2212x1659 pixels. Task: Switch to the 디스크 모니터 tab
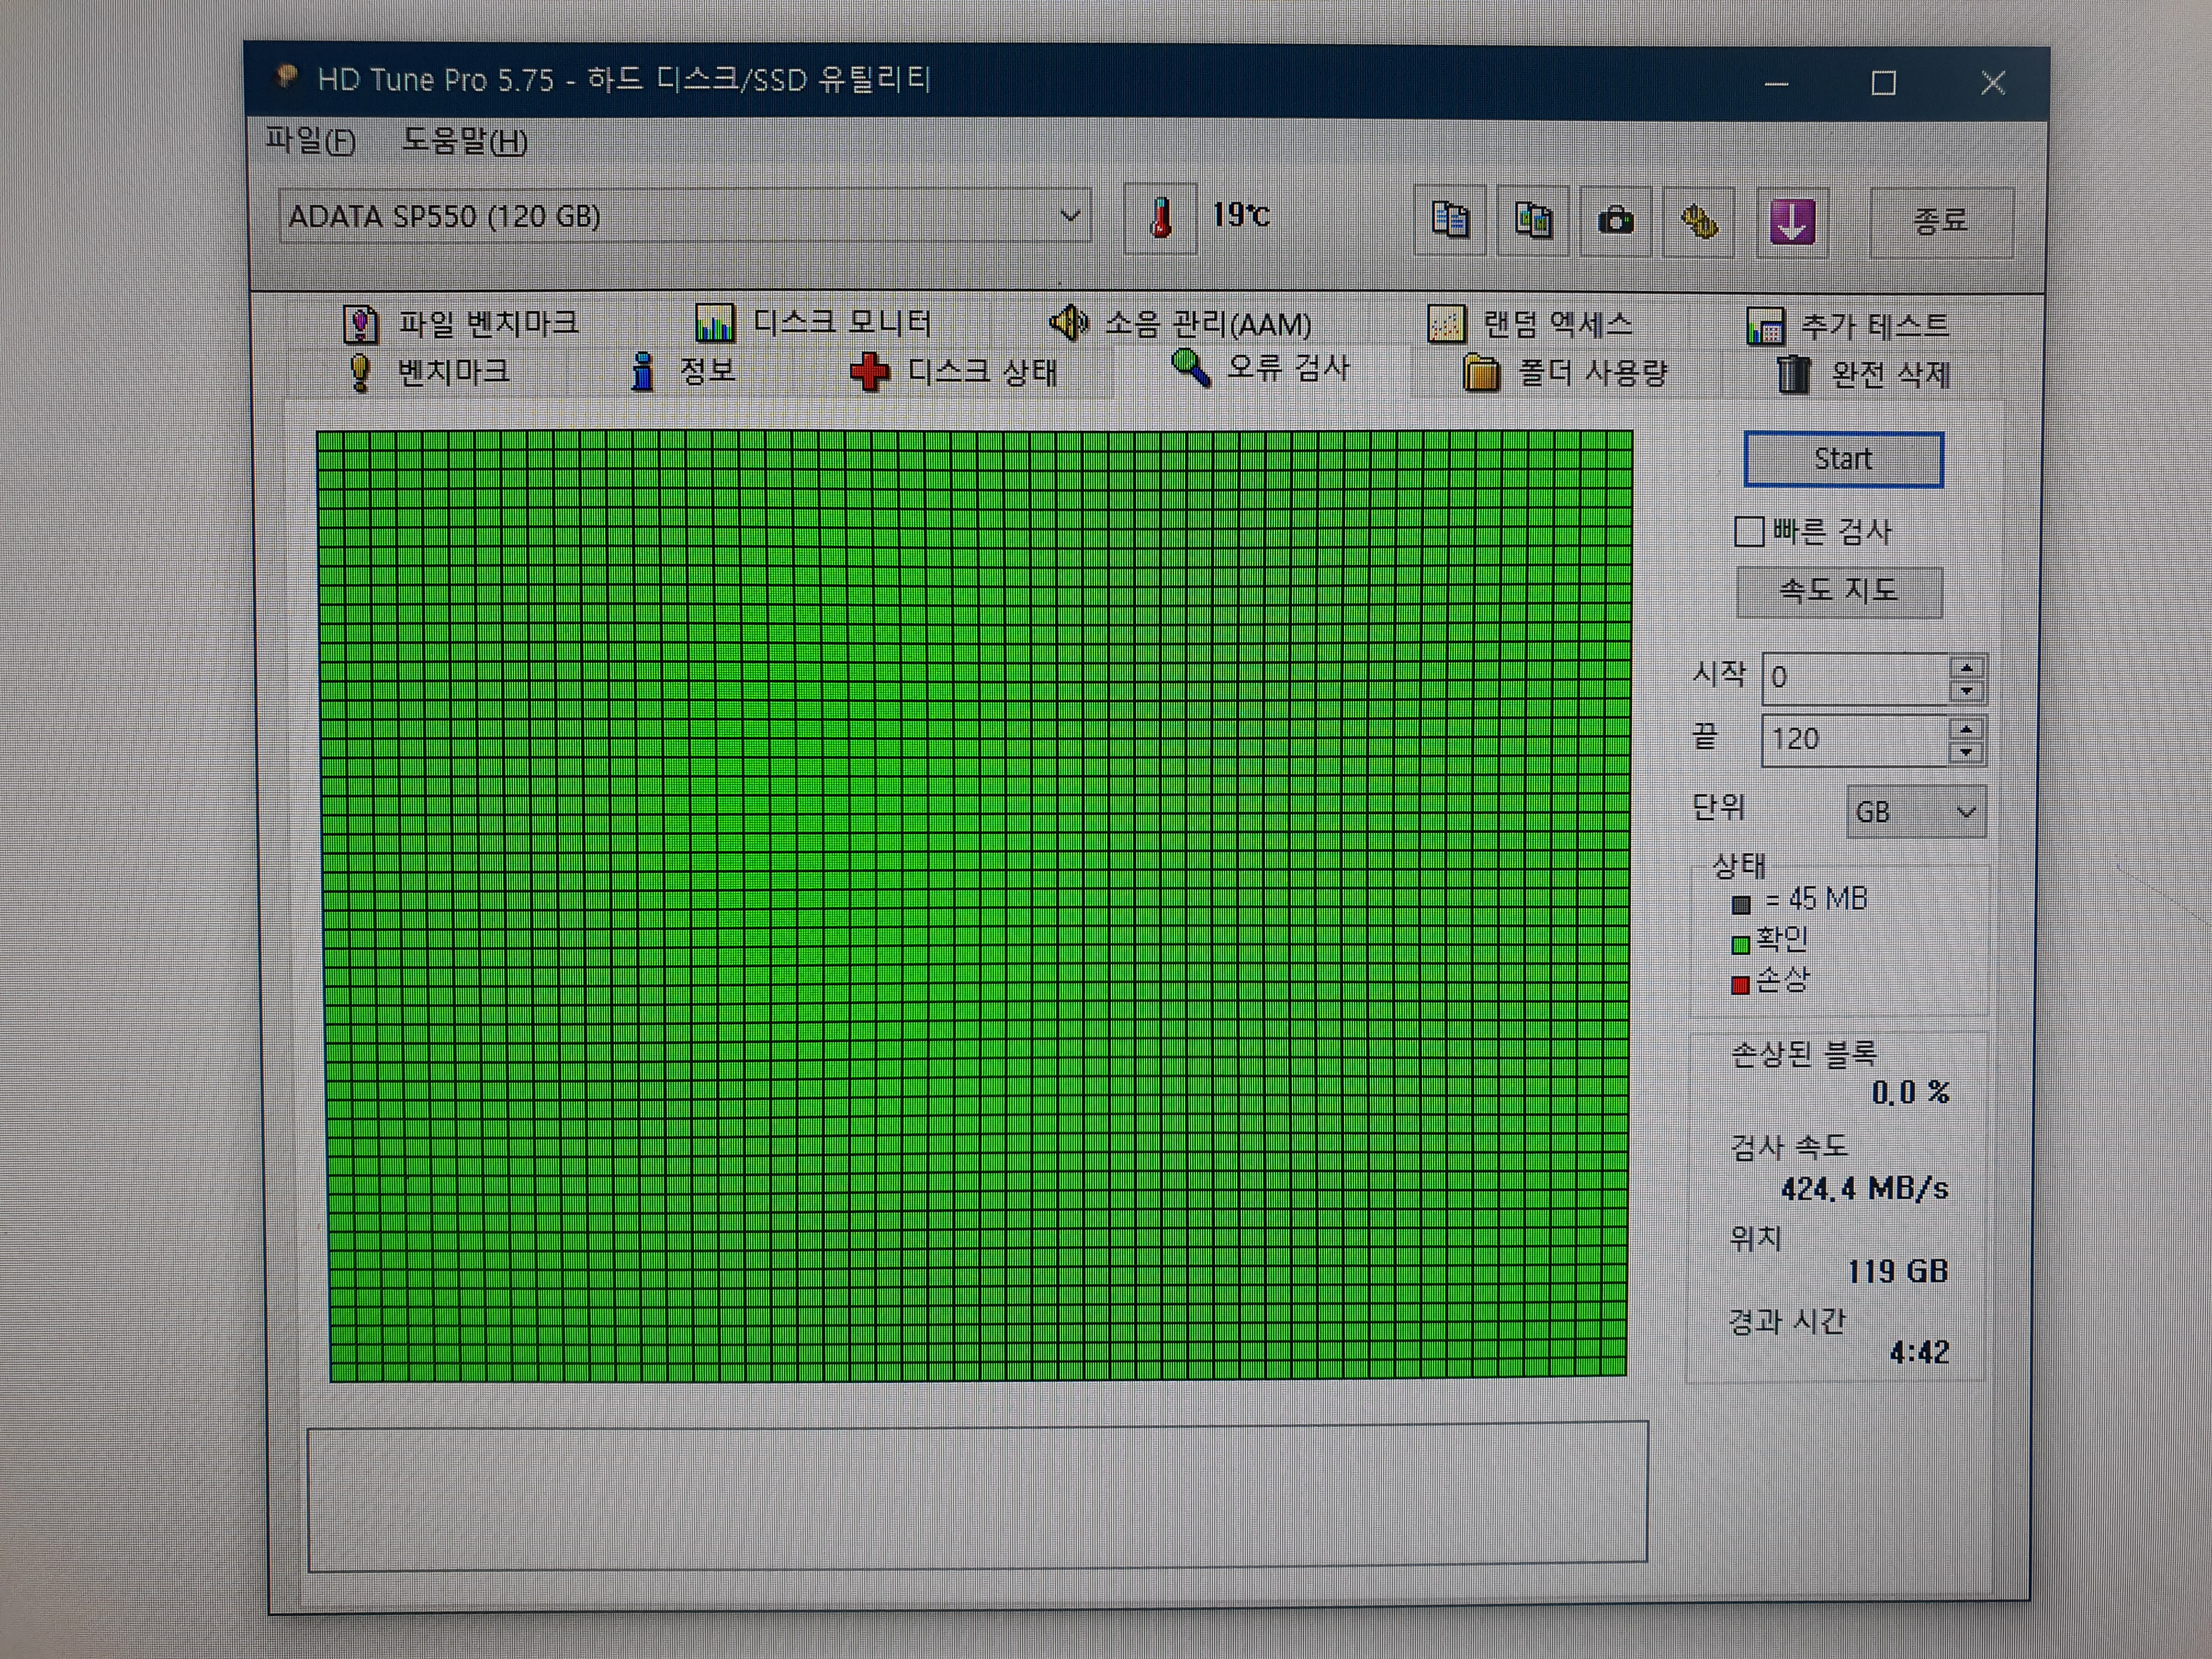coord(813,322)
